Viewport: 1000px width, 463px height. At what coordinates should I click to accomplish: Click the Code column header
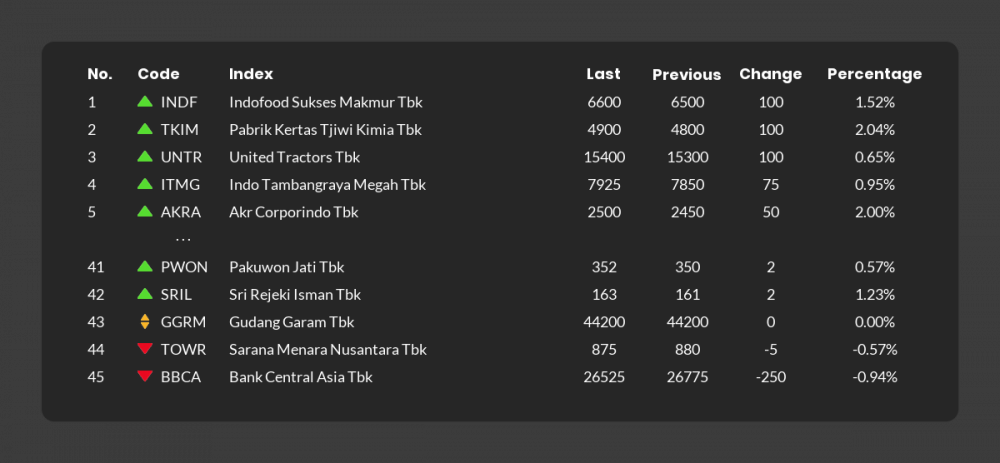coord(158,74)
